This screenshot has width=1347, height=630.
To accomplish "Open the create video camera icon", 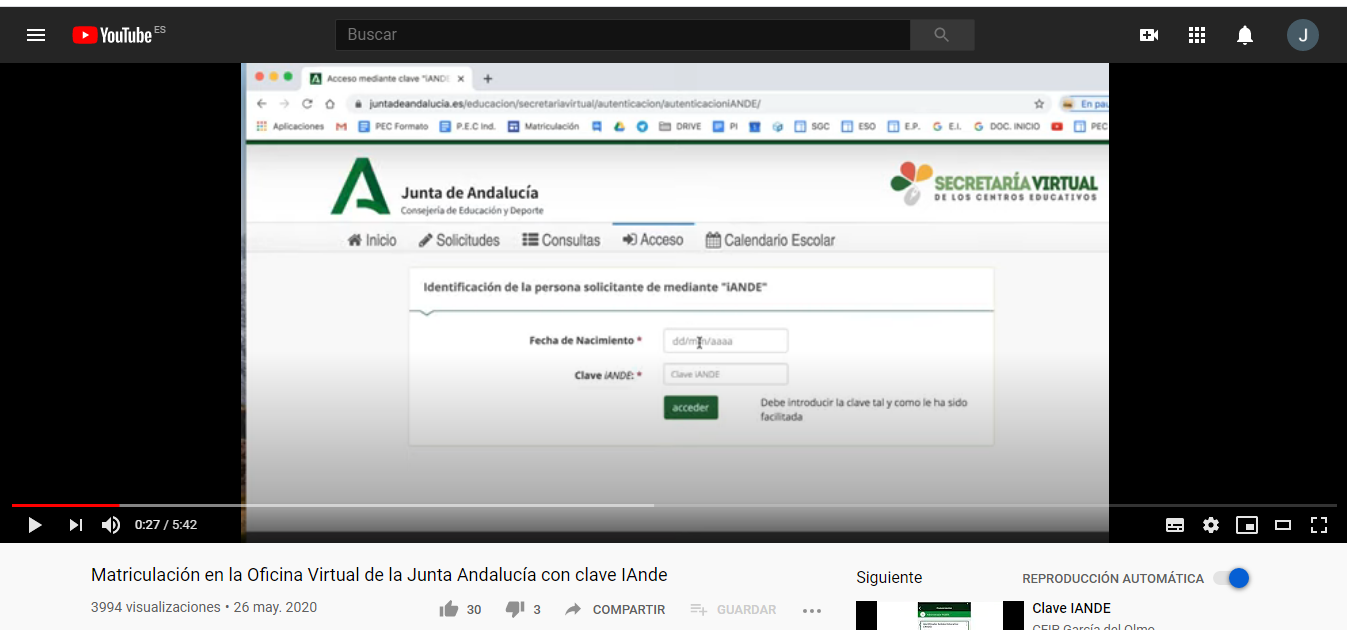I will pos(1149,35).
